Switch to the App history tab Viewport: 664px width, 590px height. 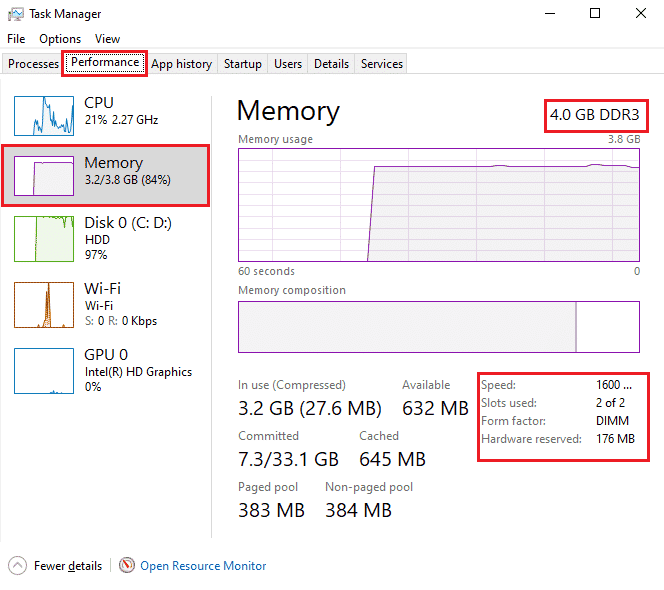[181, 64]
